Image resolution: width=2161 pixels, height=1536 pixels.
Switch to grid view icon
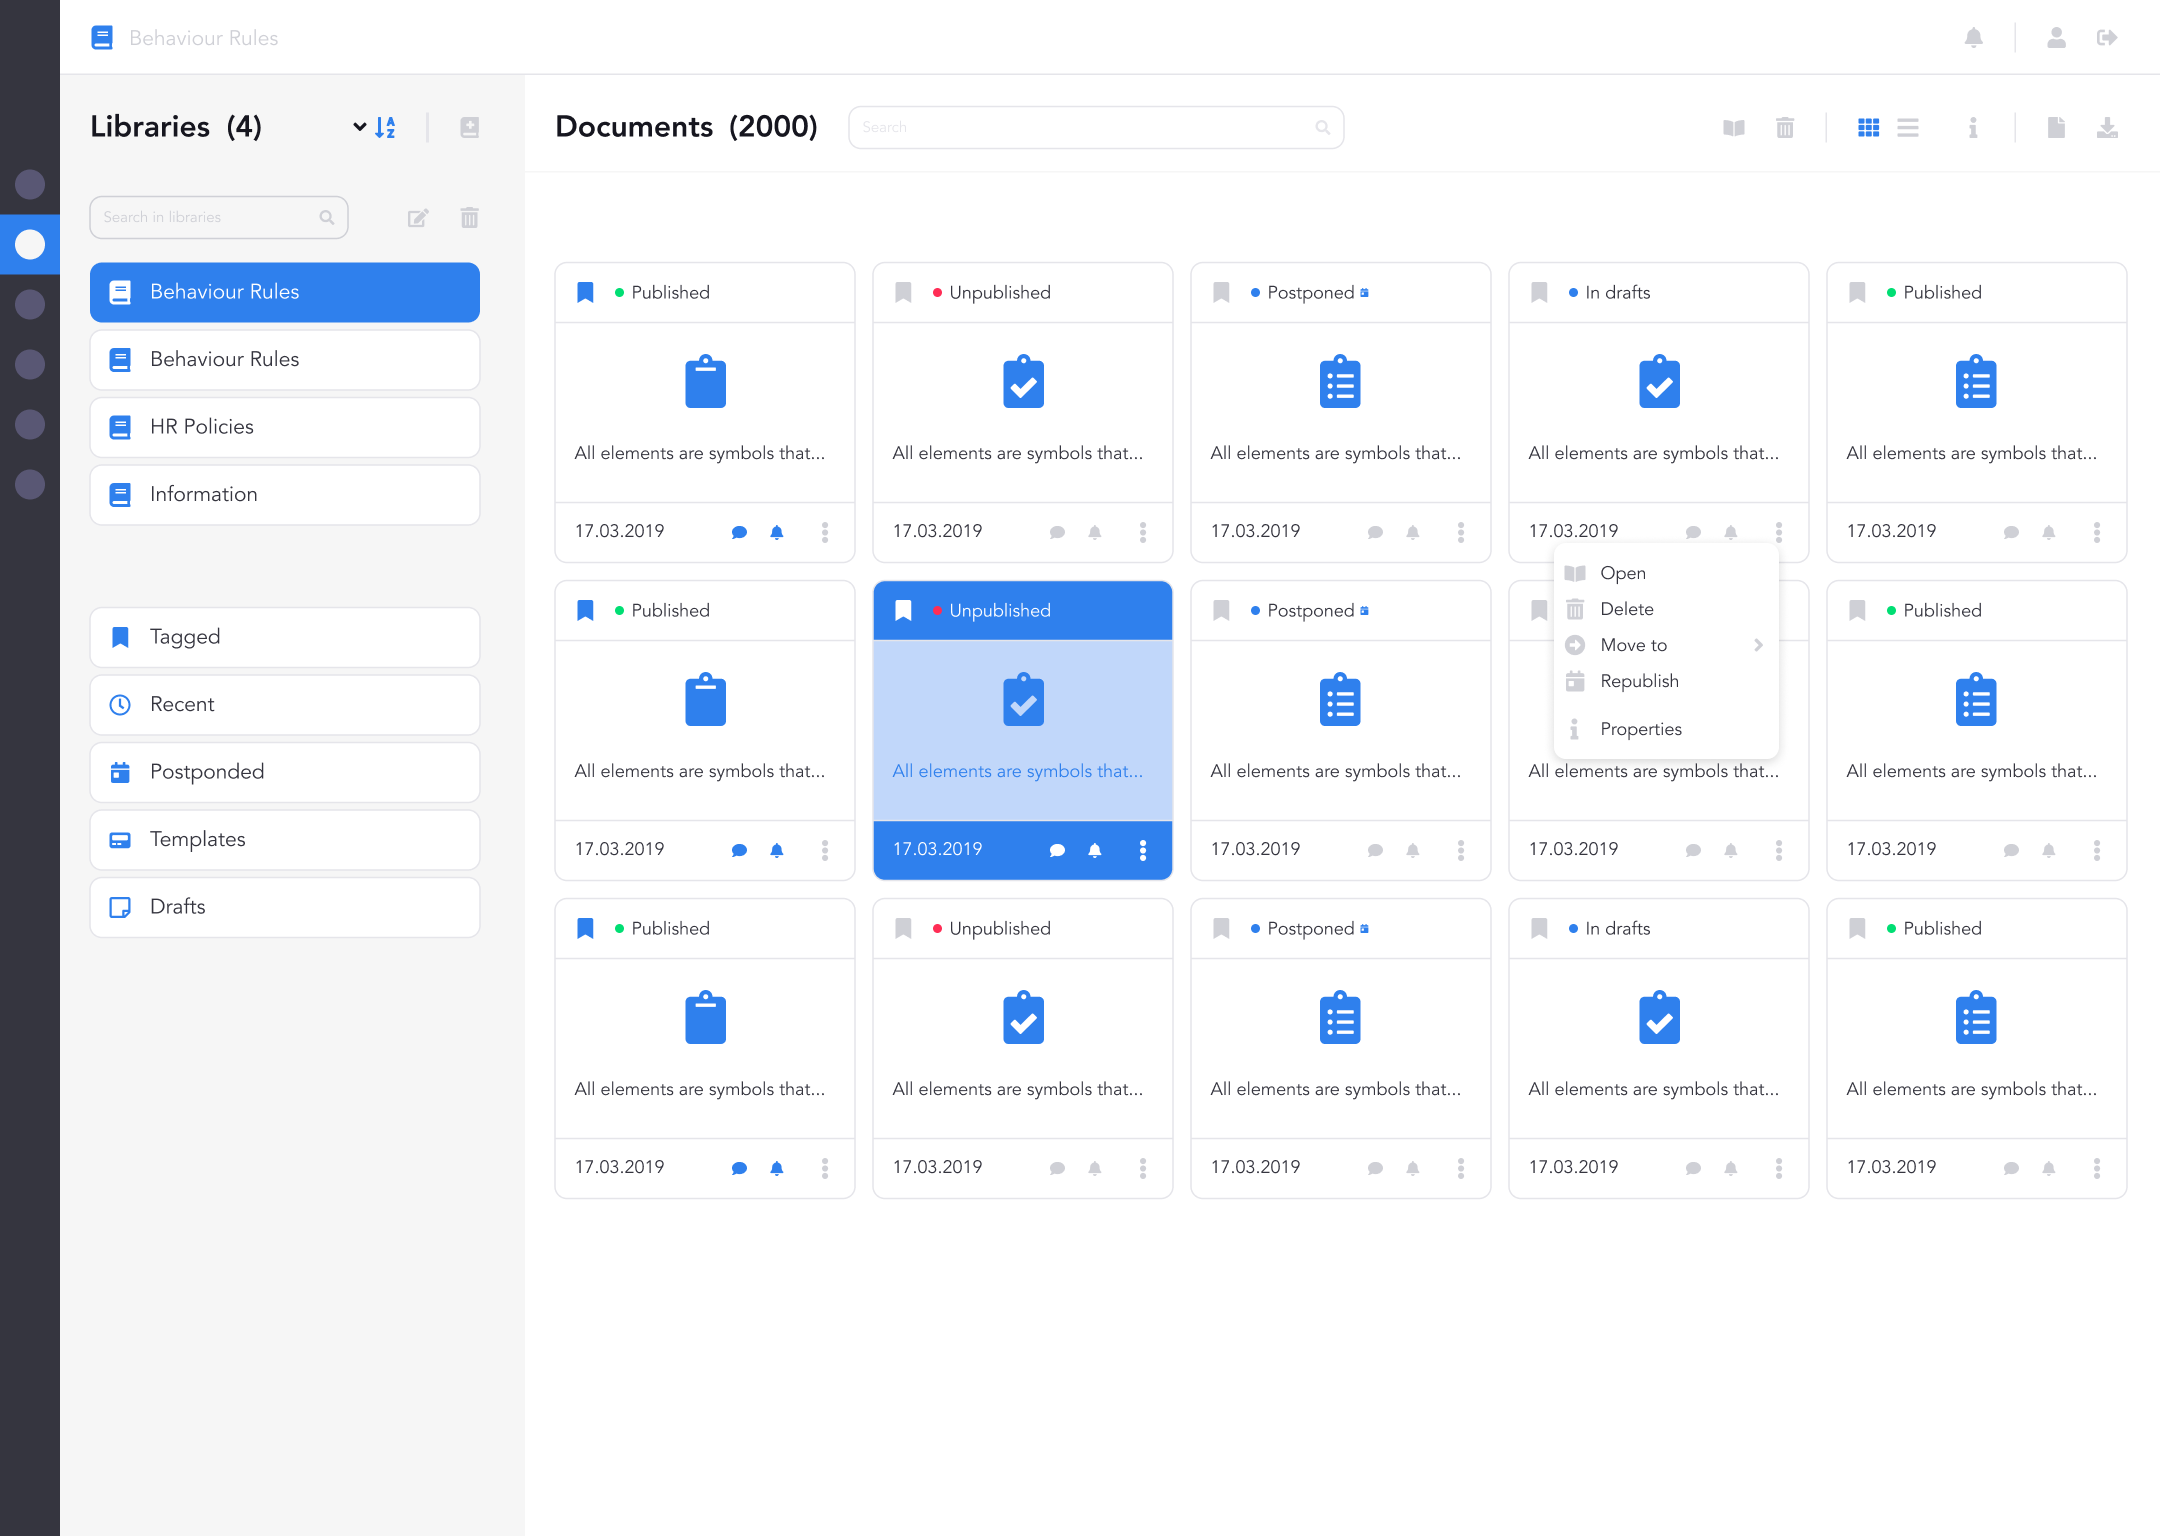(1868, 128)
